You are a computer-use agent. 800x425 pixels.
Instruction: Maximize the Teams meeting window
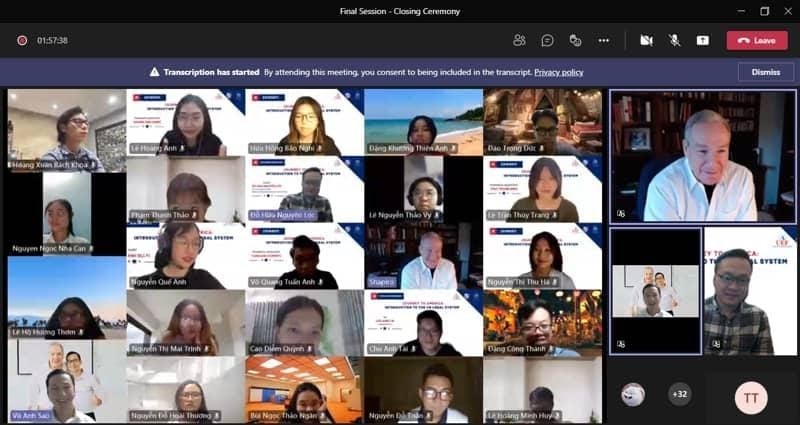coord(764,11)
